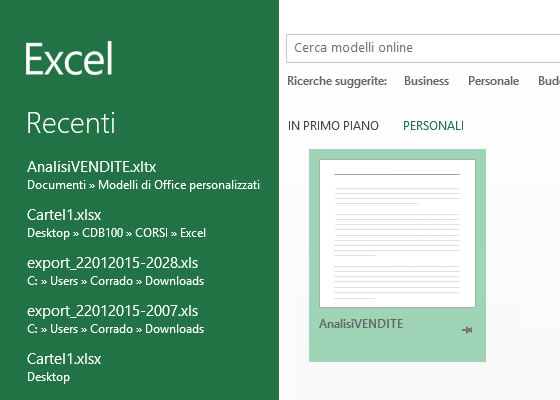Click the Excel title in sidebar
Viewport: 560px width, 400px height.
click(x=69, y=59)
